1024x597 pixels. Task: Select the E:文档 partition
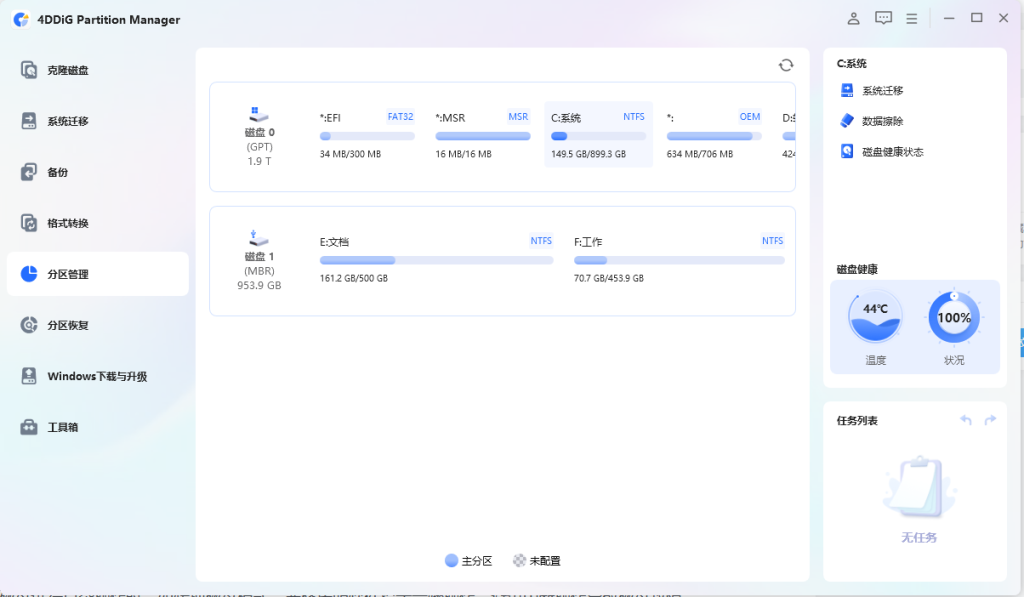[x=435, y=258]
